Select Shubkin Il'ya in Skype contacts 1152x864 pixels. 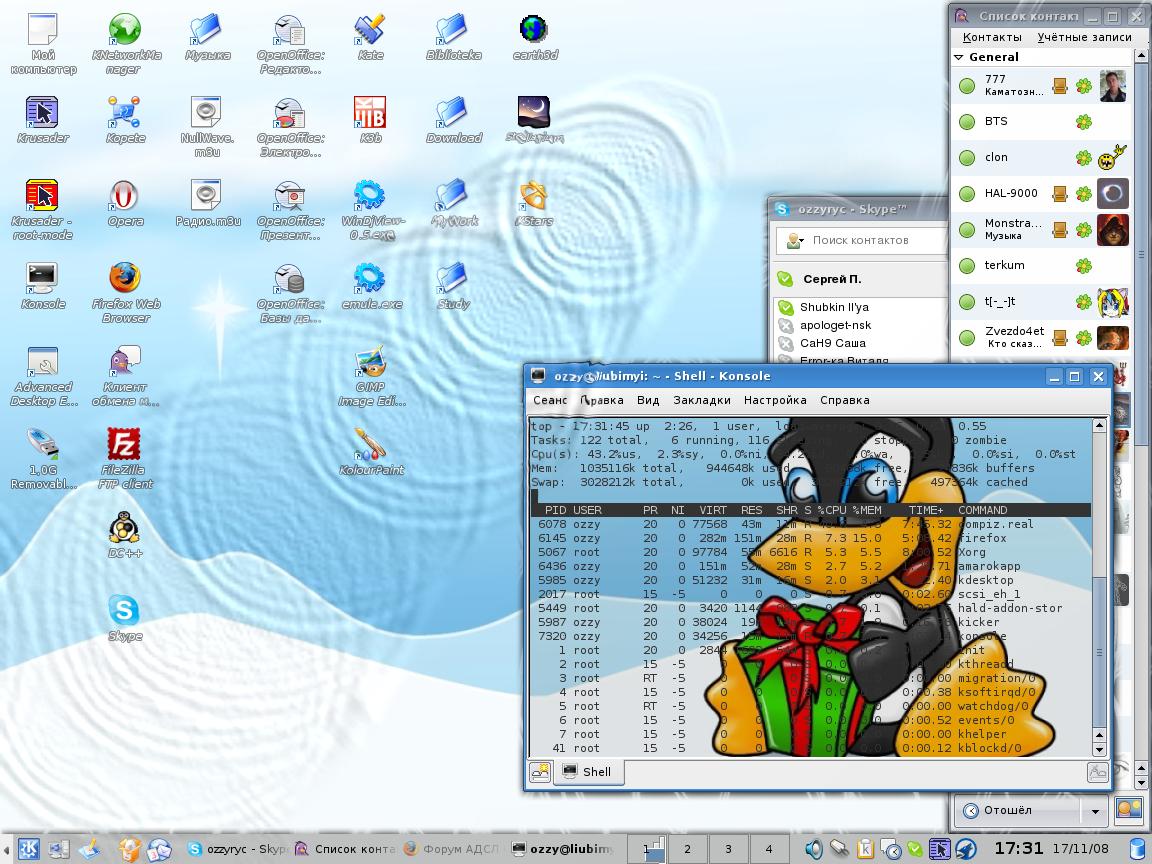pos(861,307)
